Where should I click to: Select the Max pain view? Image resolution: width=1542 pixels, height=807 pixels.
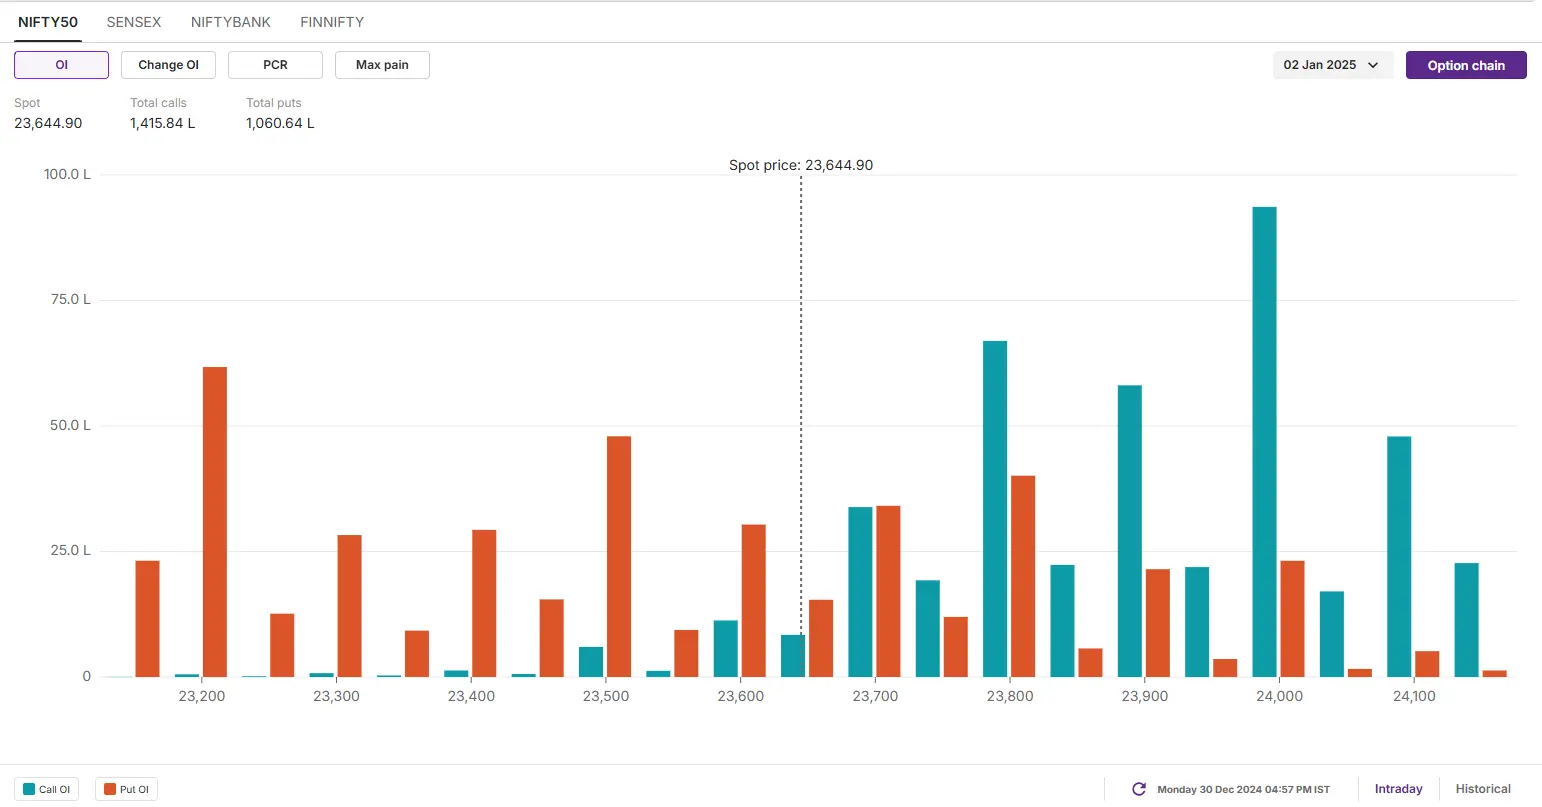[x=382, y=65]
